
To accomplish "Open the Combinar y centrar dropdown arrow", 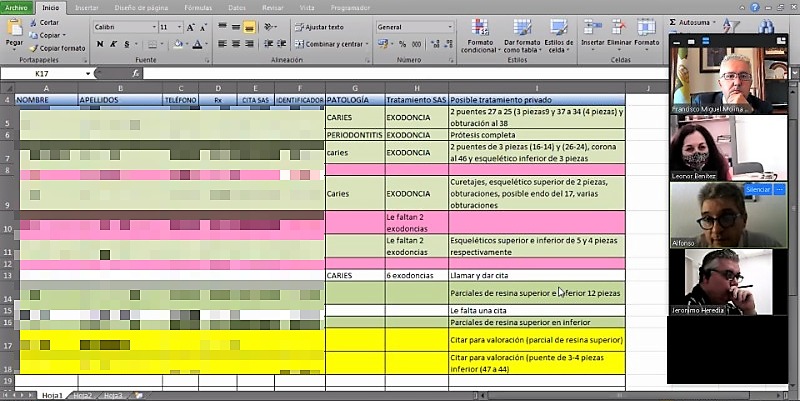I will point(367,44).
